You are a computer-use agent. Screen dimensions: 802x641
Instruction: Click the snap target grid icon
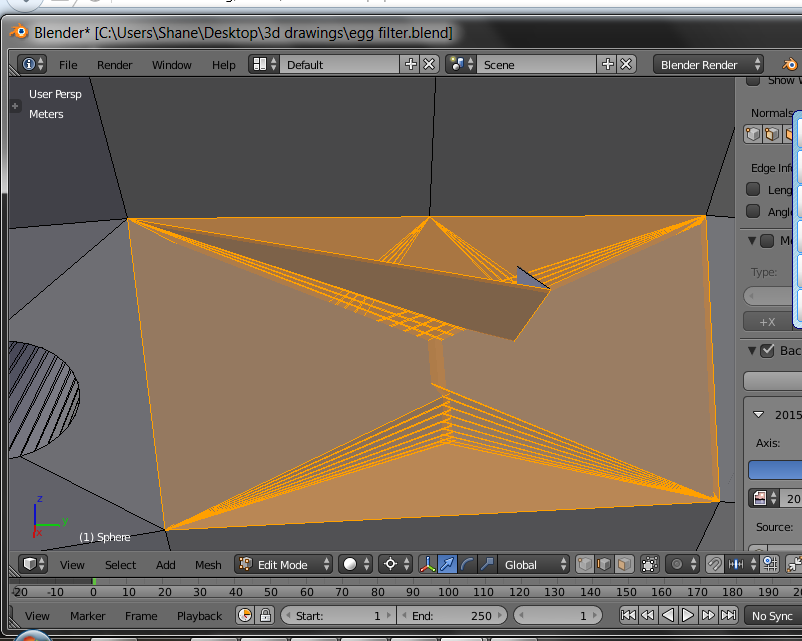(770, 564)
